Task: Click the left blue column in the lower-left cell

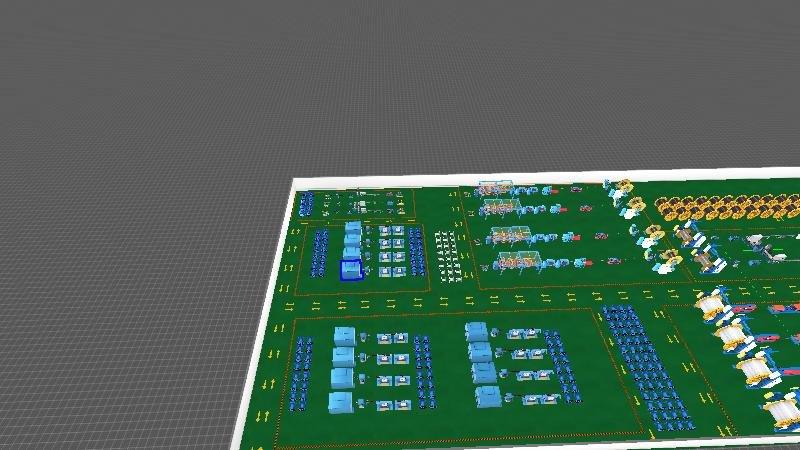Action: tap(301, 373)
